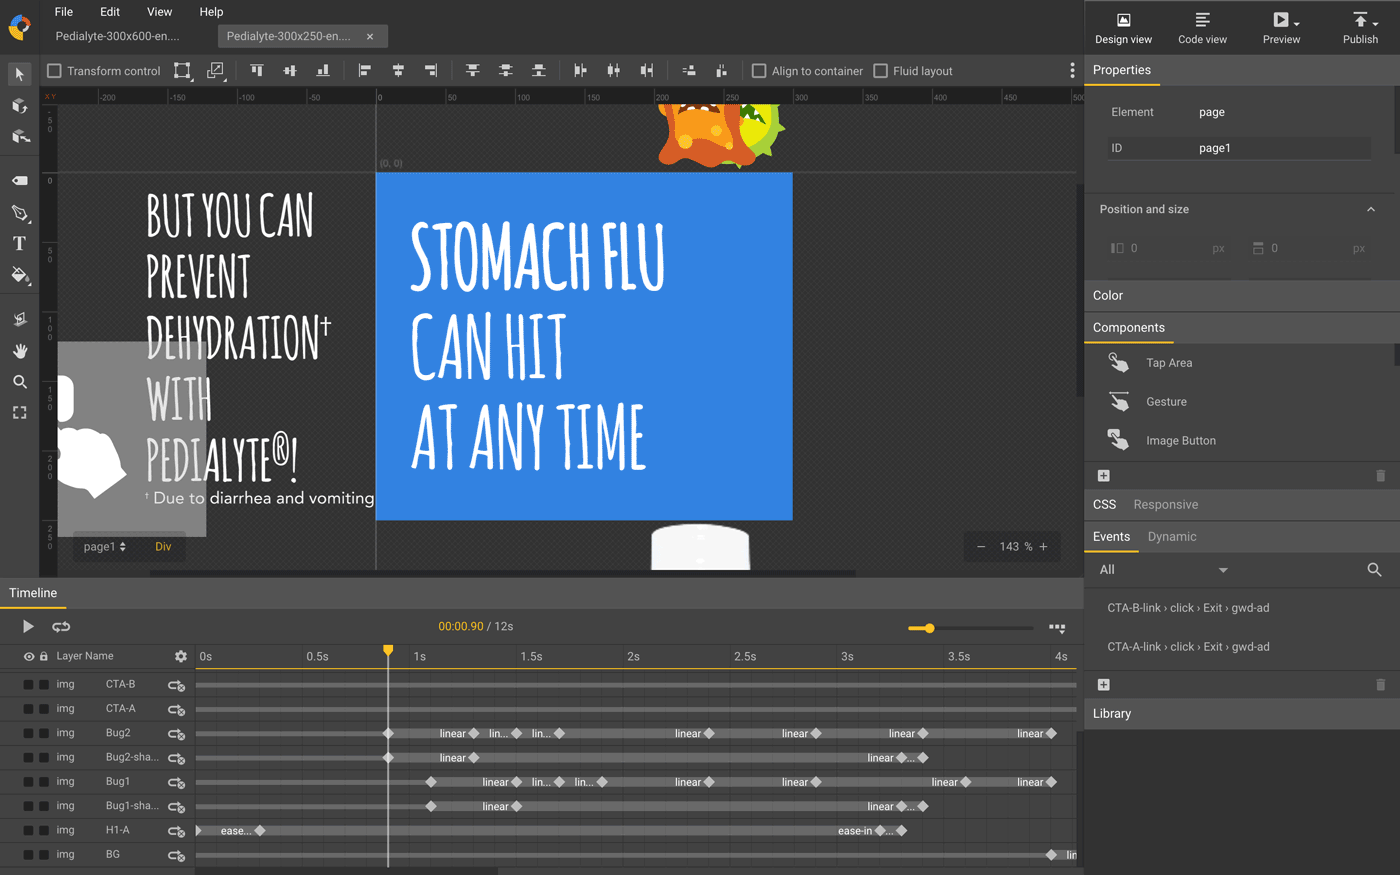Delete the selected event with trash button

(x=1381, y=685)
